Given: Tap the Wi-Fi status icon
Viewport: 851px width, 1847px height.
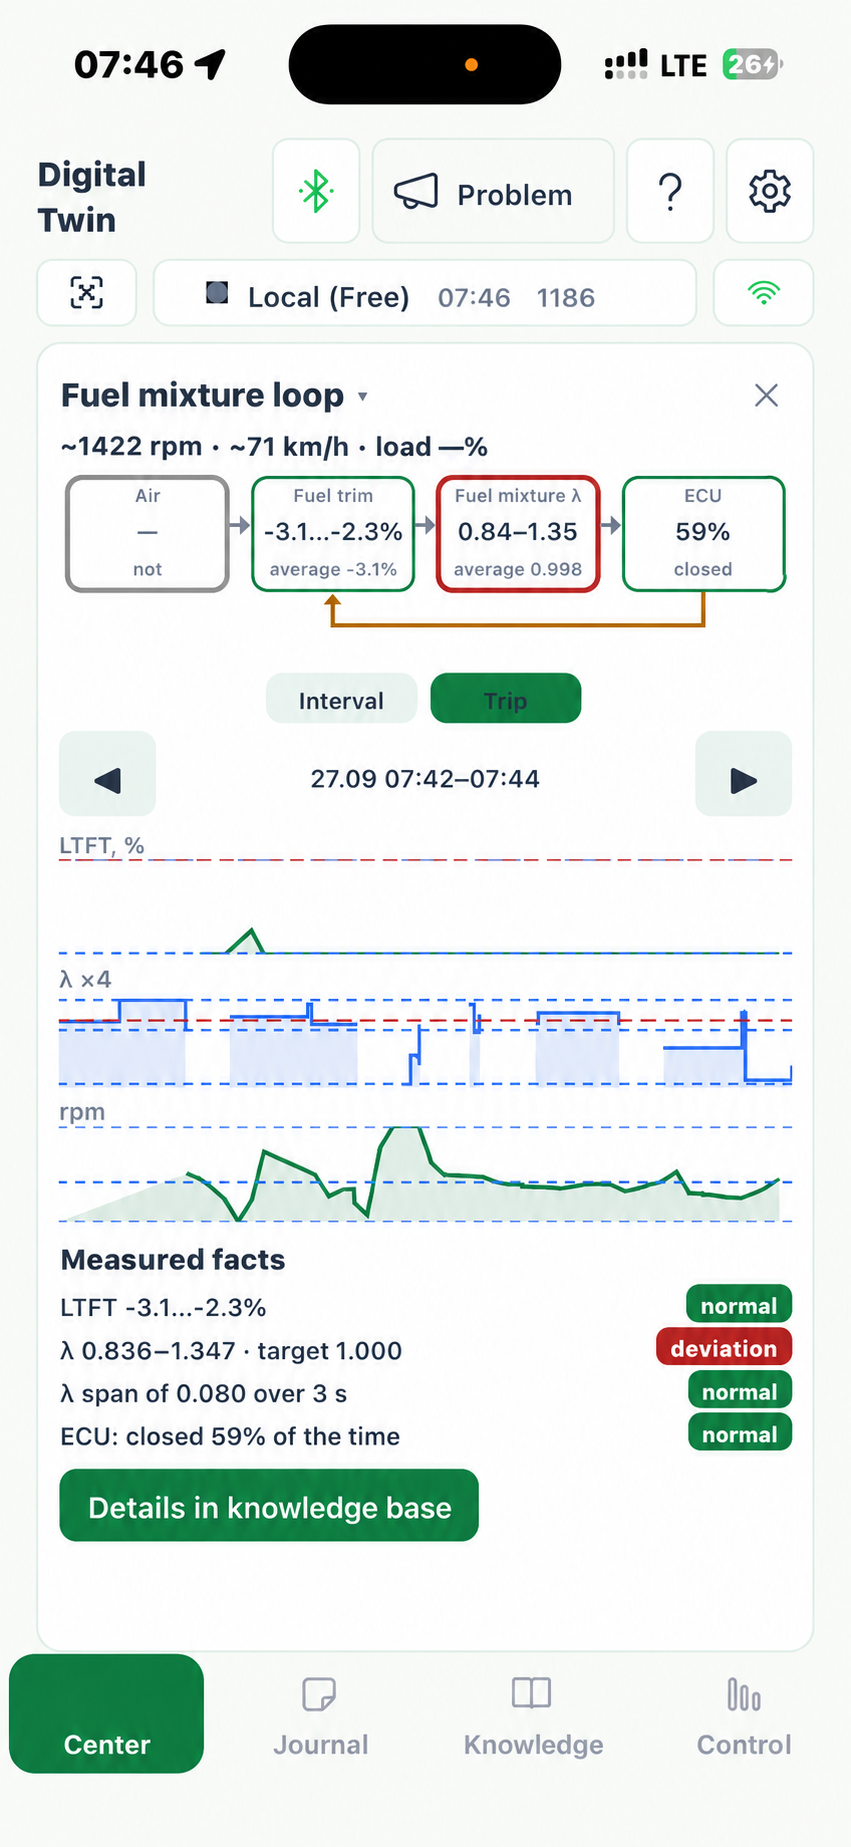Looking at the screenshot, I should [764, 293].
